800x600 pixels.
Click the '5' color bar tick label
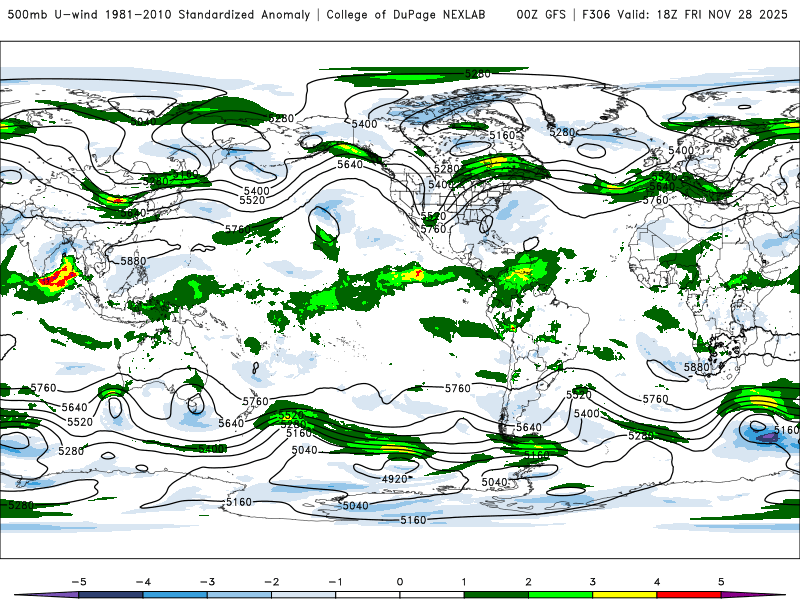pos(721,582)
